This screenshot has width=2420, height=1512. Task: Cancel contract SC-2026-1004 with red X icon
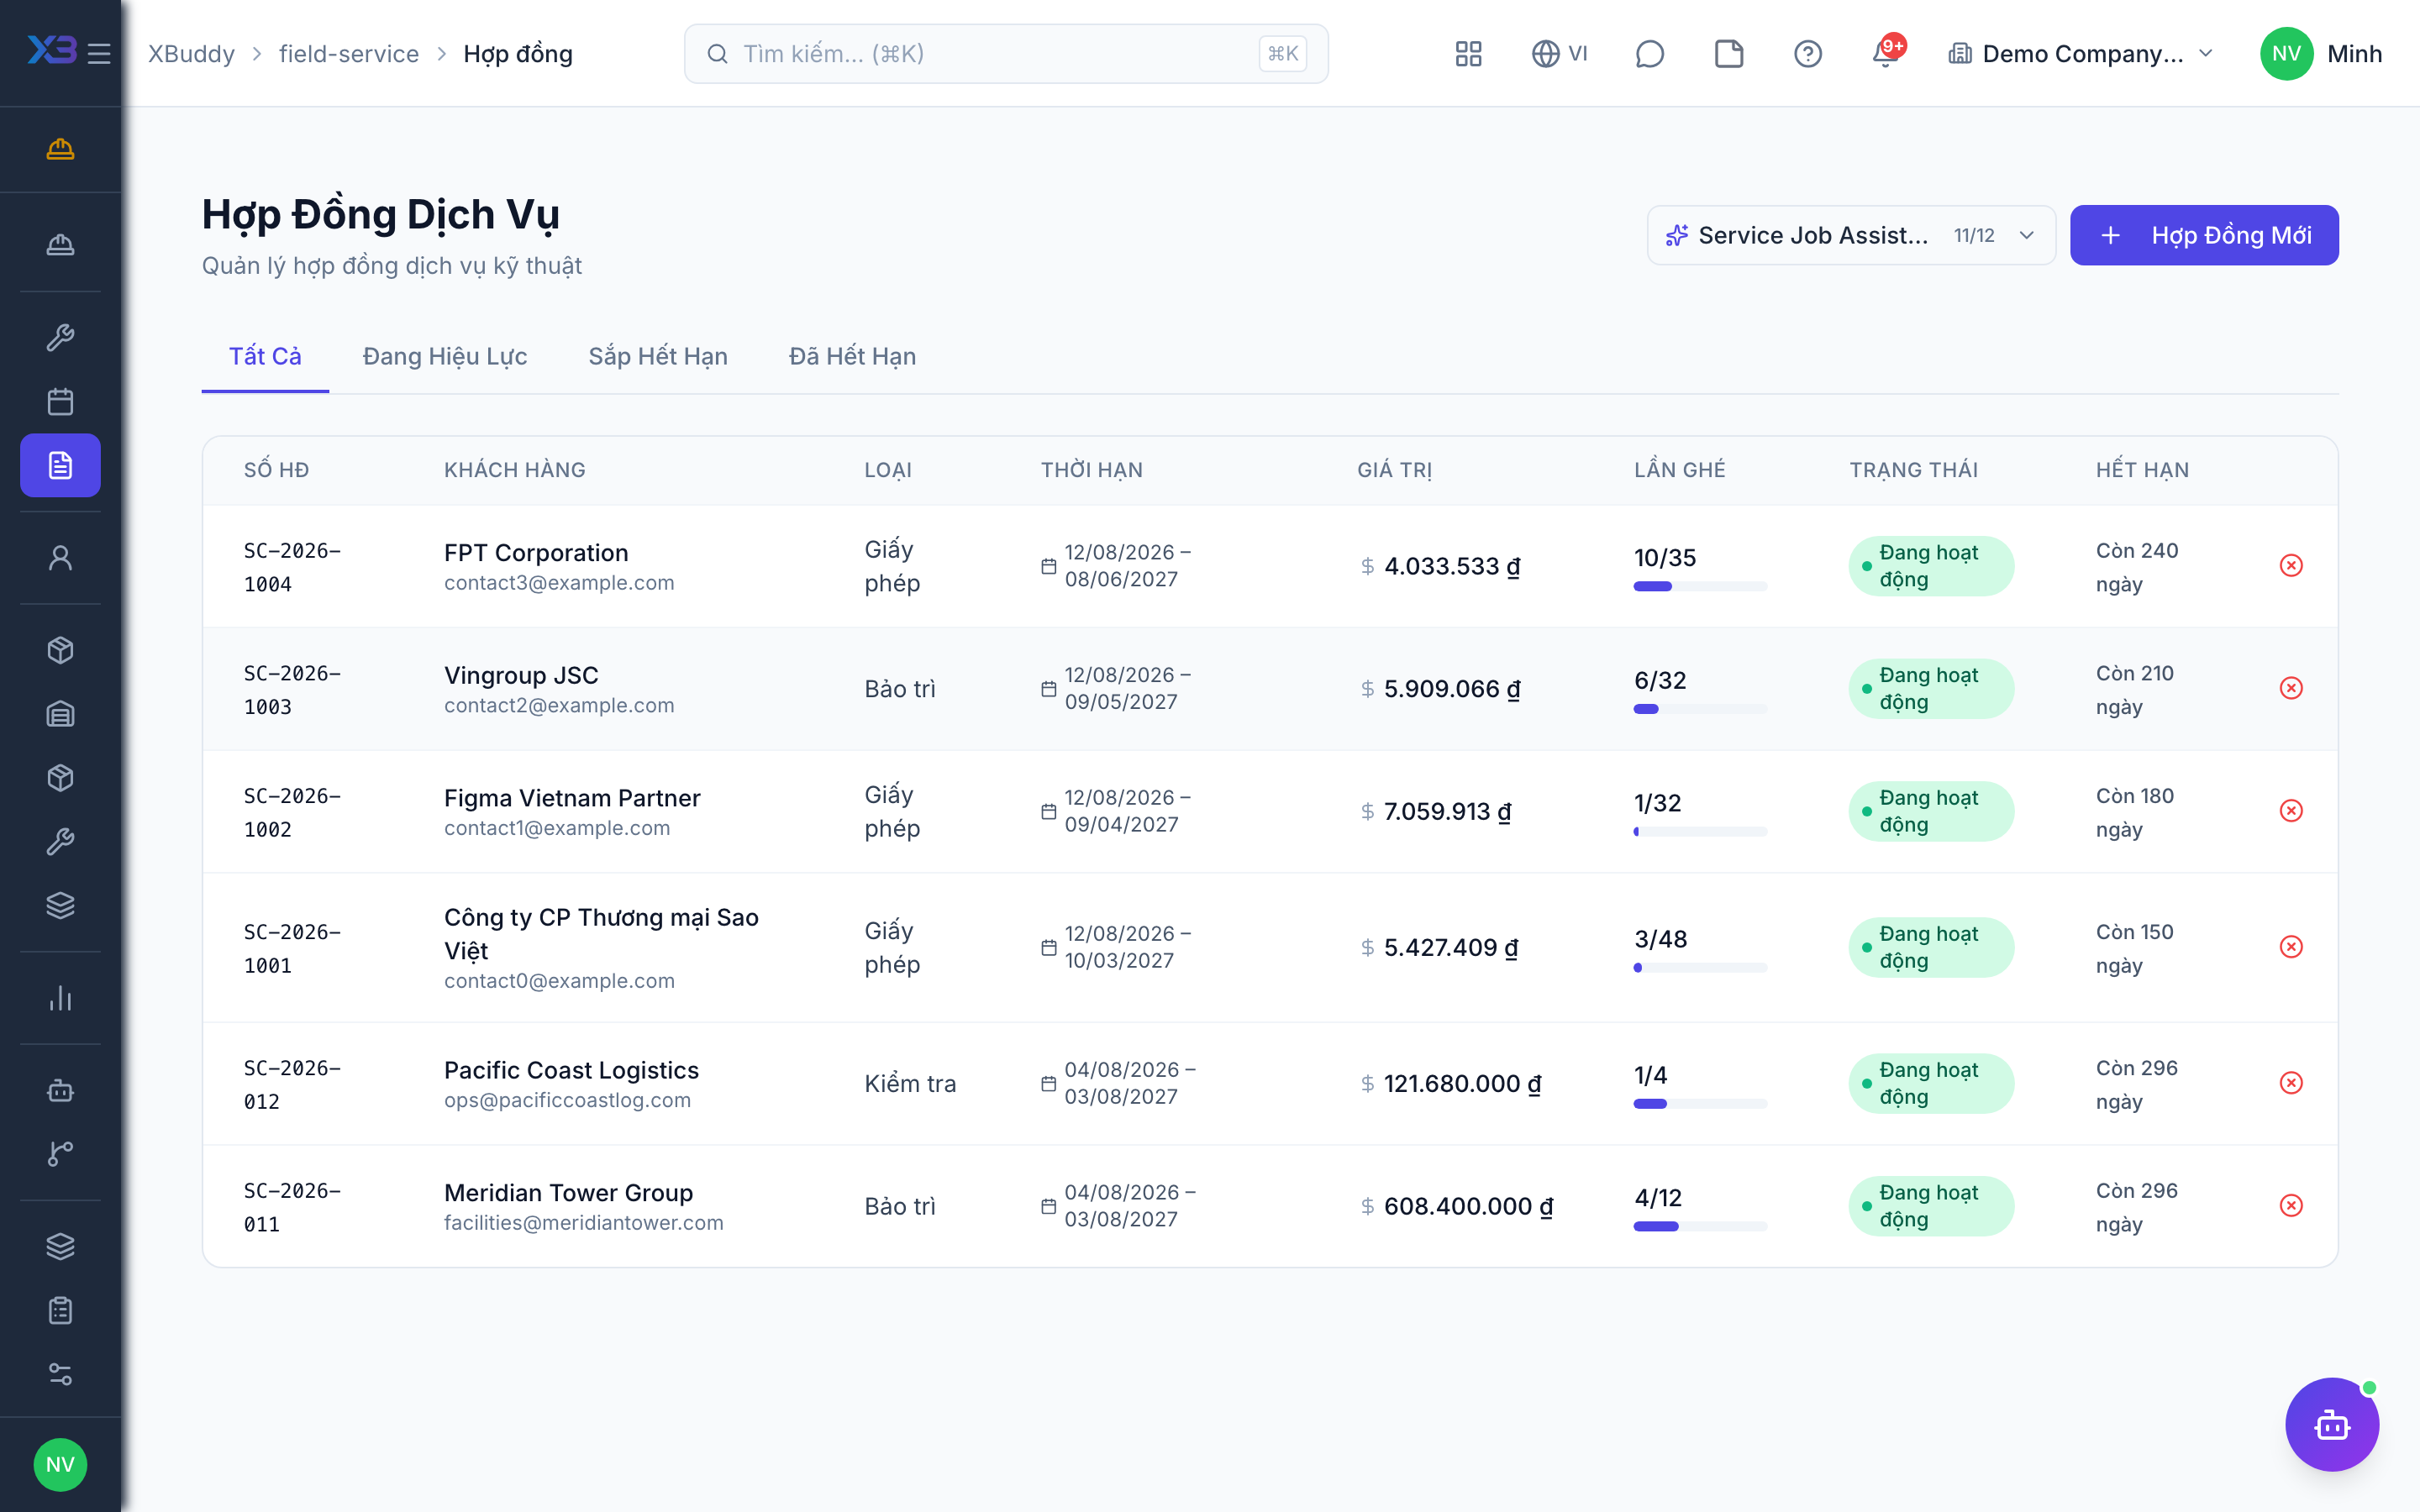(2291, 566)
